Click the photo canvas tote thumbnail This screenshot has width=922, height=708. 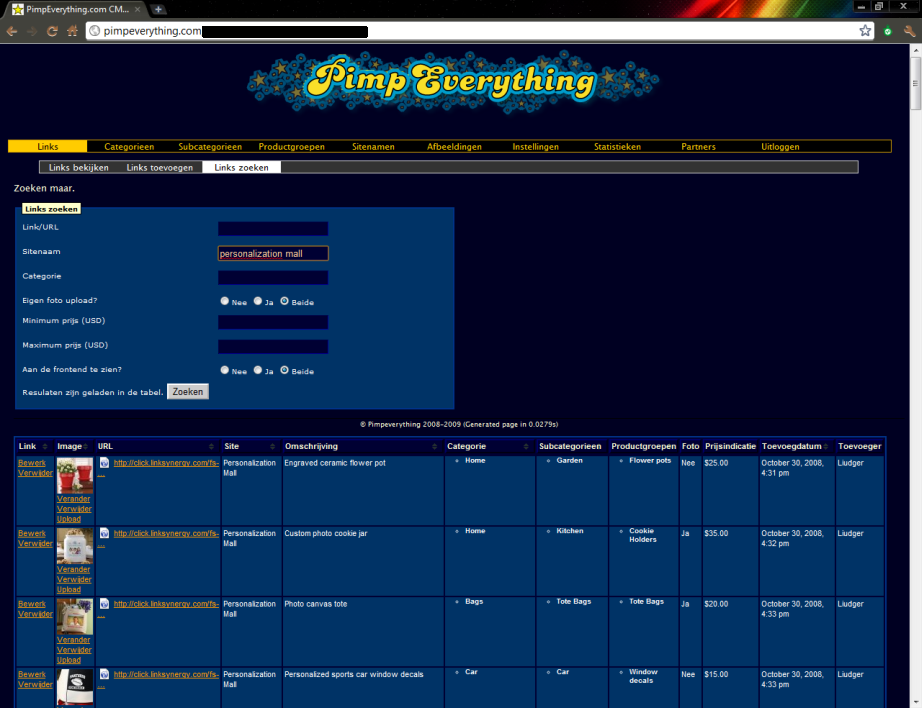(x=75, y=617)
